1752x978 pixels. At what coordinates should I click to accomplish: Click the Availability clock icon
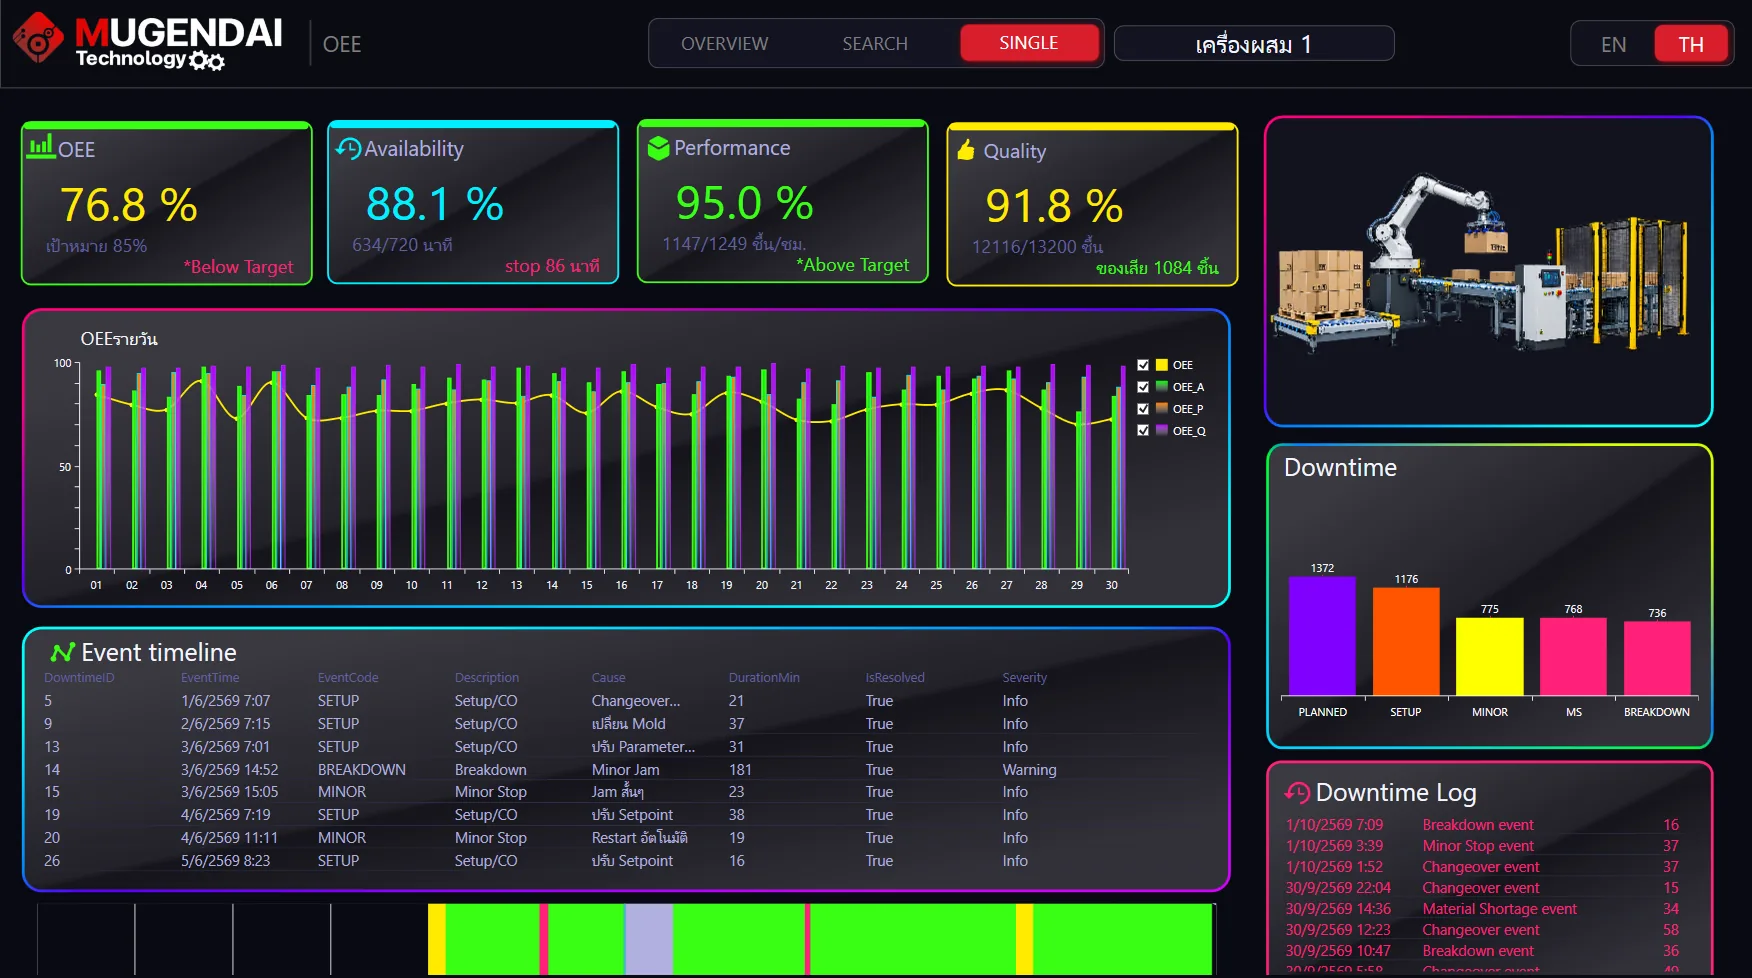click(x=348, y=149)
